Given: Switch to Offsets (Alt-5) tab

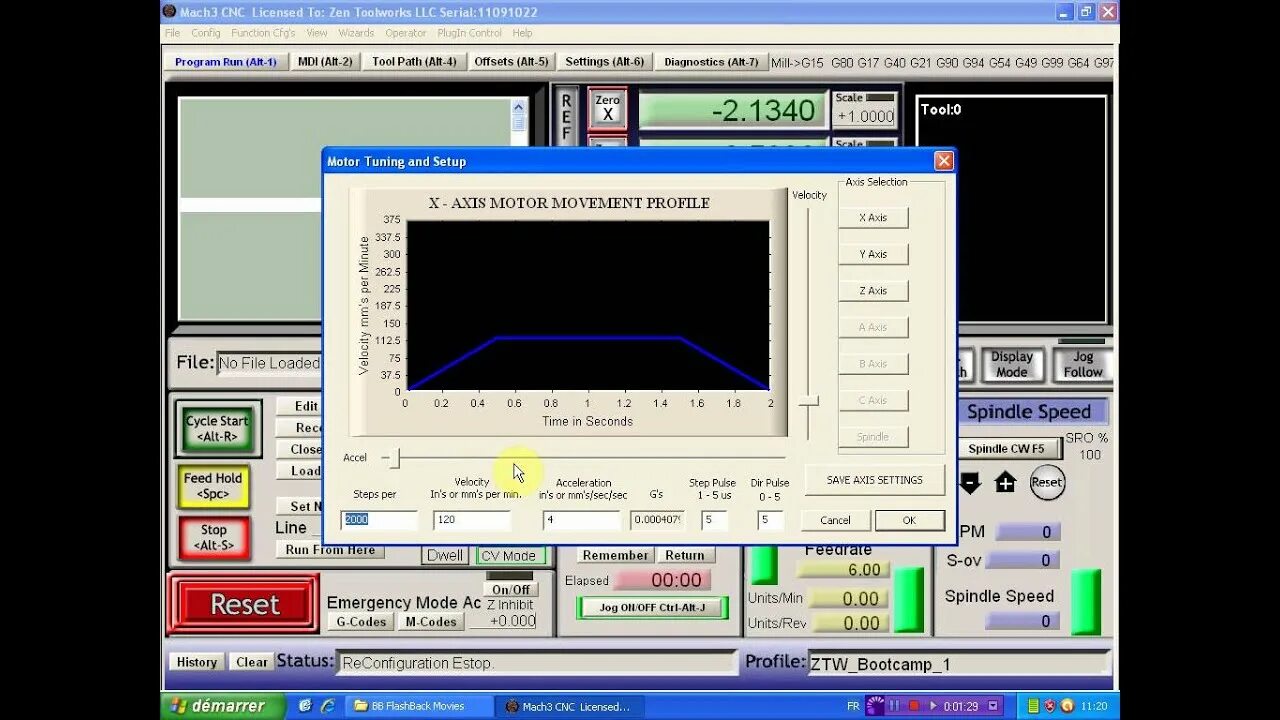Looking at the screenshot, I should click(511, 61).
